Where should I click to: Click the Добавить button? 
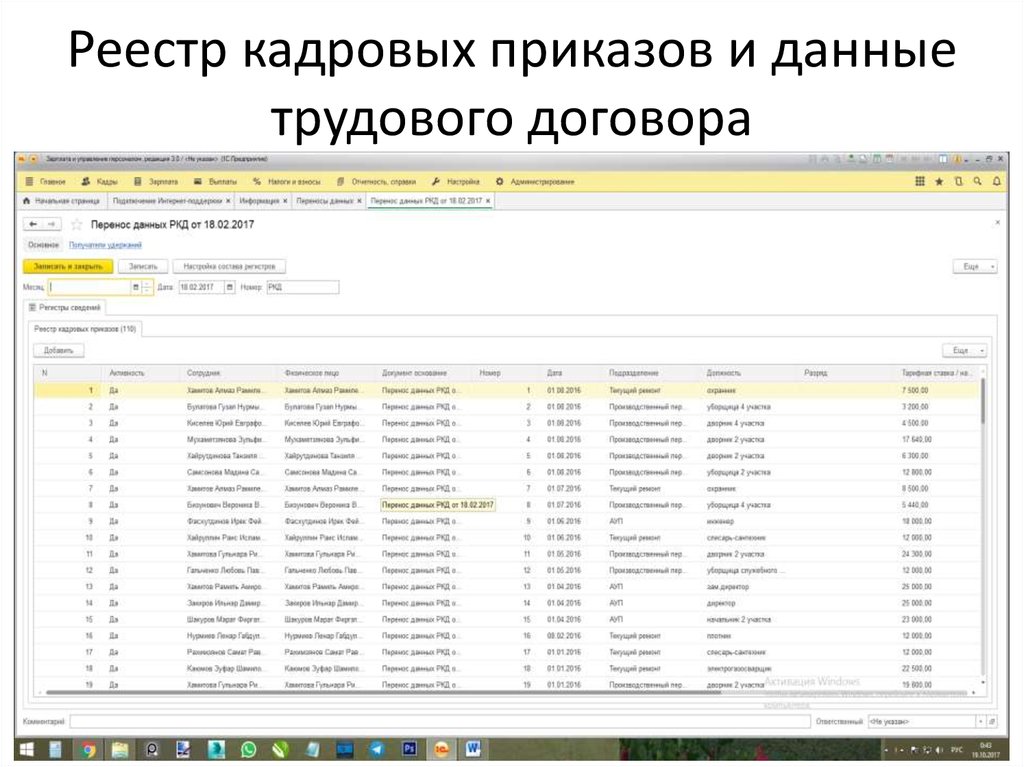(x=58, y=350)
